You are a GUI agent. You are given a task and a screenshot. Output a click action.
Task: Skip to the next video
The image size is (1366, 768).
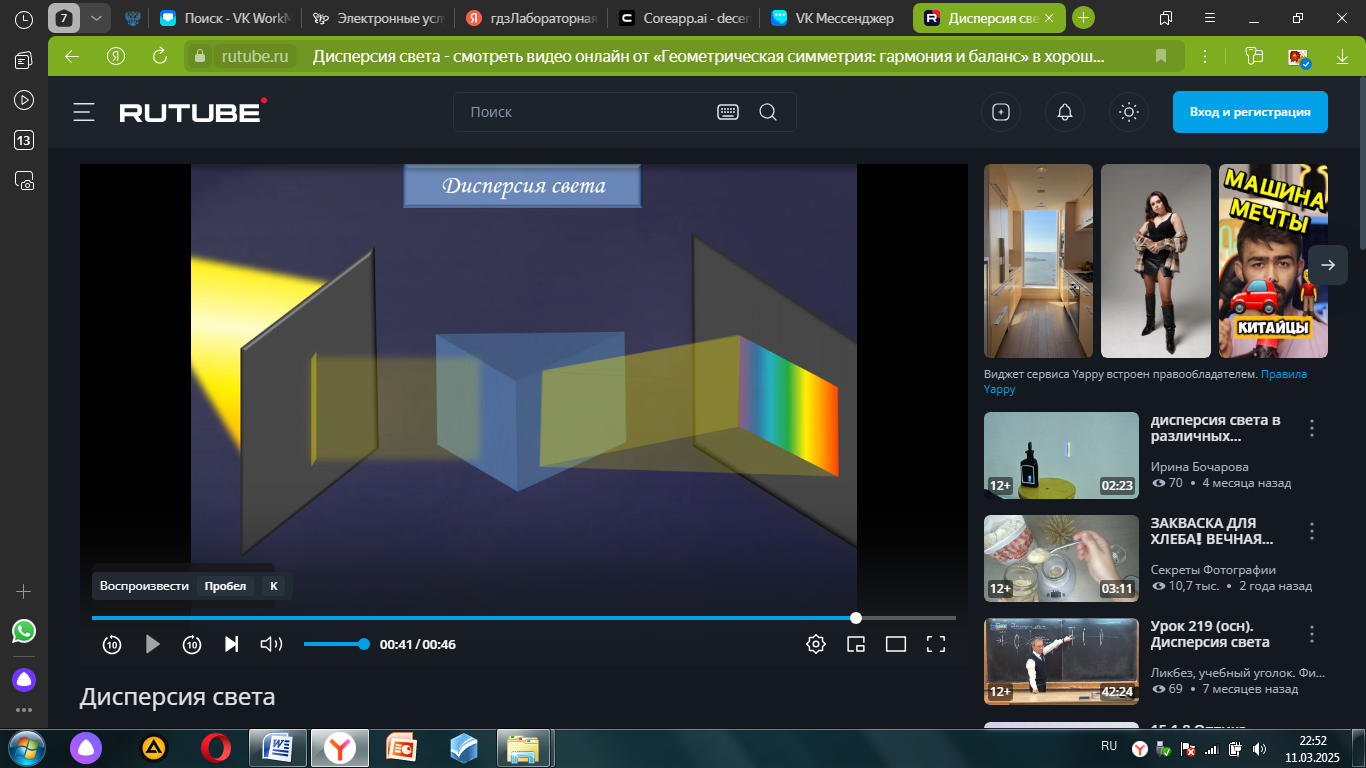232,644
